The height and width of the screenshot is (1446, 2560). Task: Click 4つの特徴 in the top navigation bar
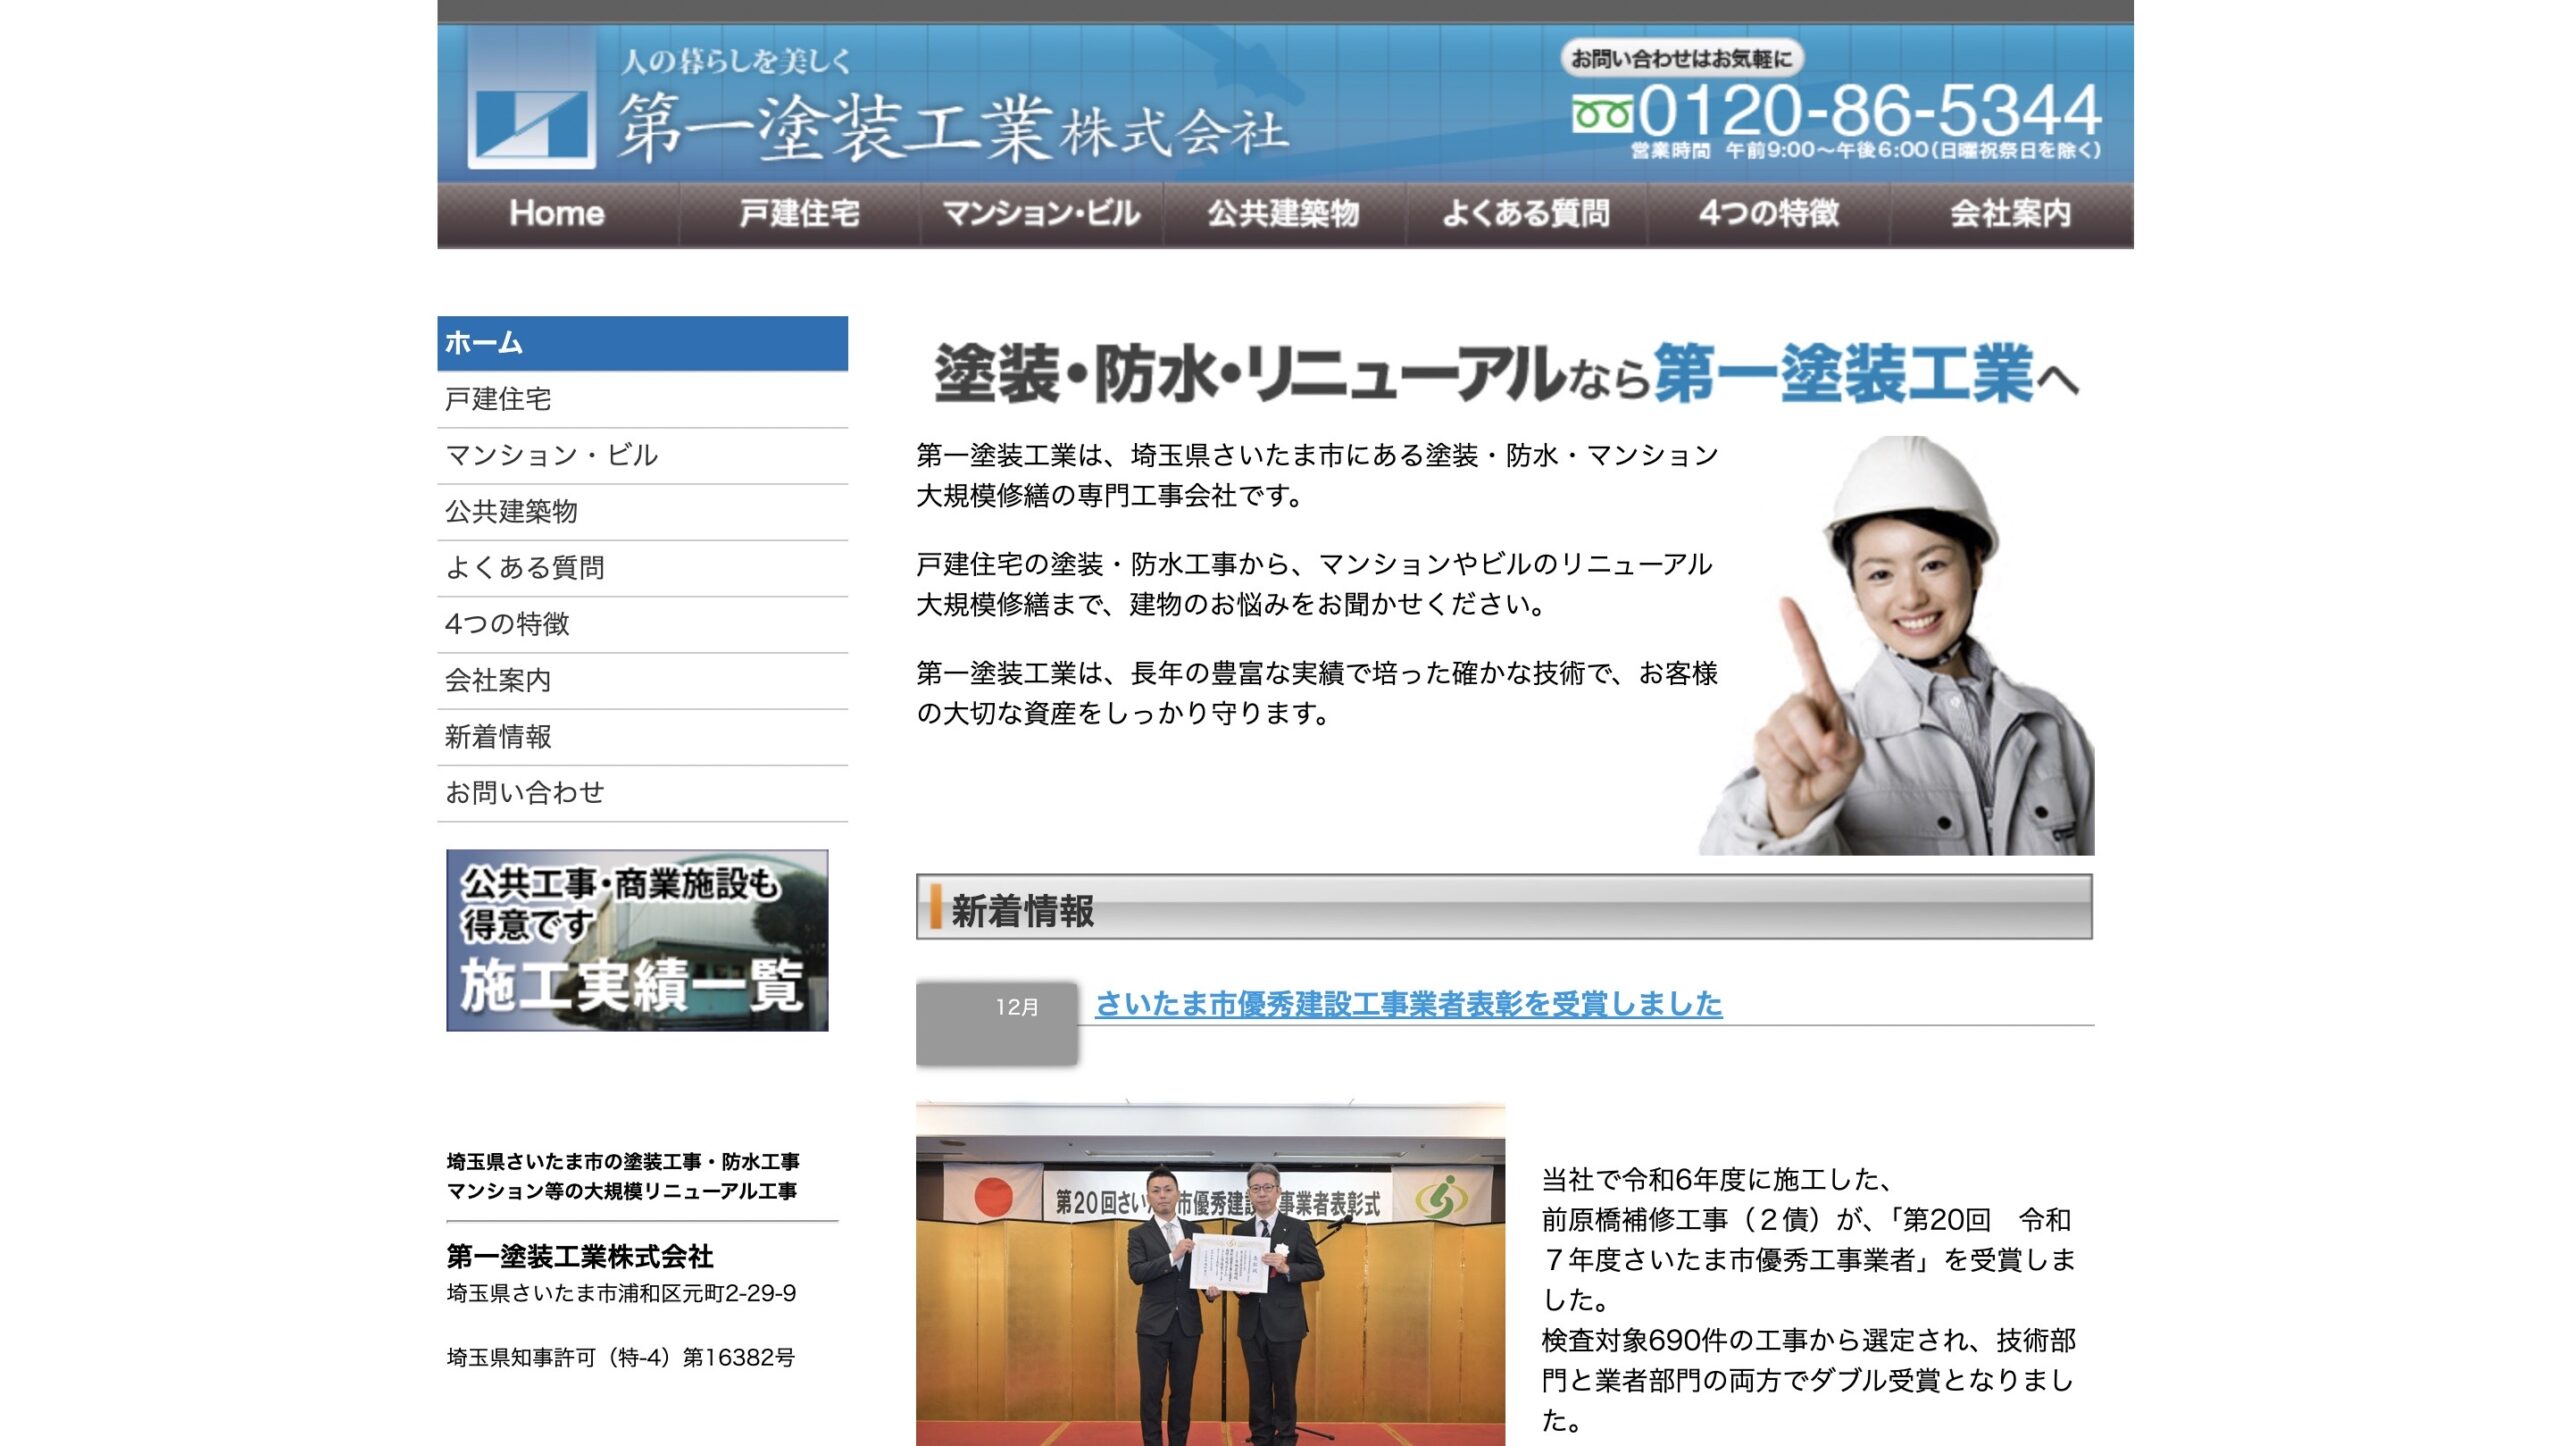[1768, 213]
